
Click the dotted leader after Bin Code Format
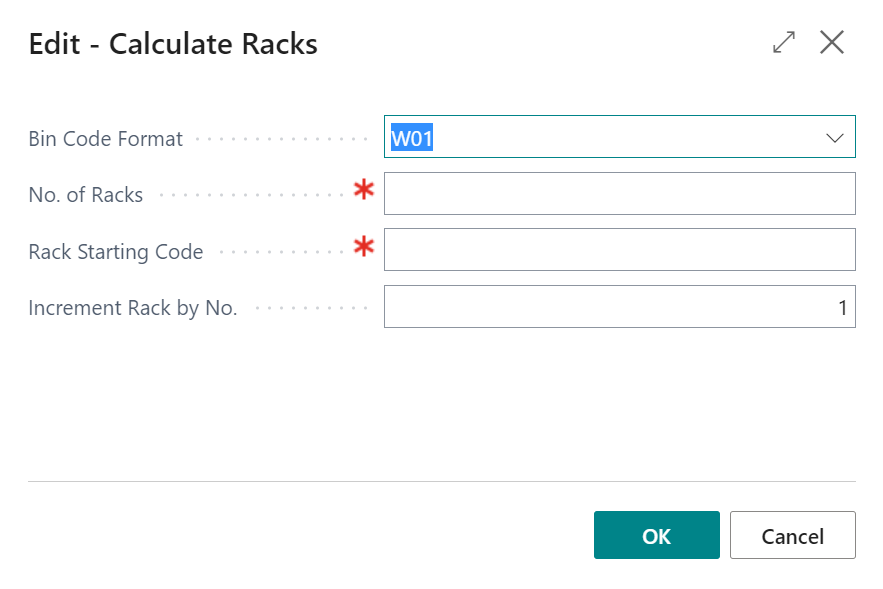pyautogui.click(x=282, y=139)
